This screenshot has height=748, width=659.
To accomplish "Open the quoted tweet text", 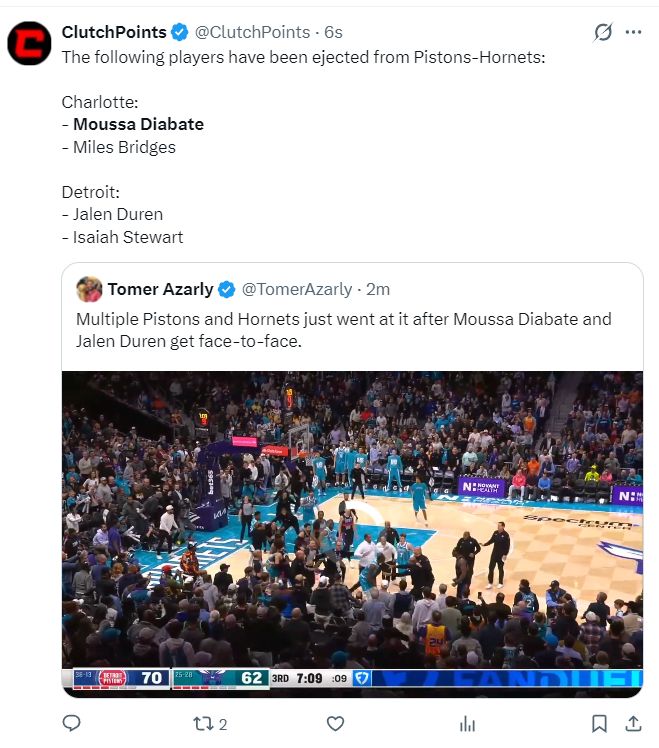I will point(344,330).
